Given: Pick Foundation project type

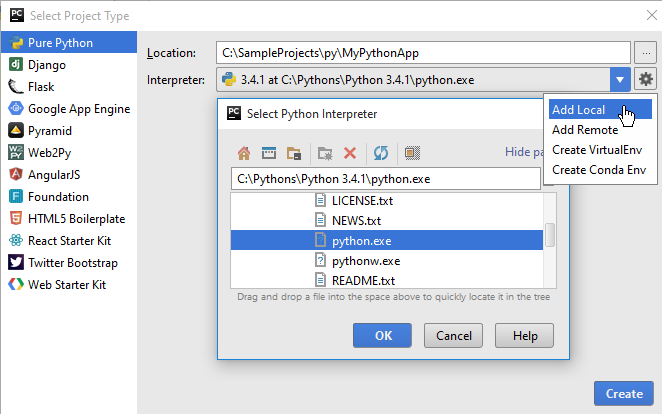Looking at the screenshot, I should (x=69, y=196).
